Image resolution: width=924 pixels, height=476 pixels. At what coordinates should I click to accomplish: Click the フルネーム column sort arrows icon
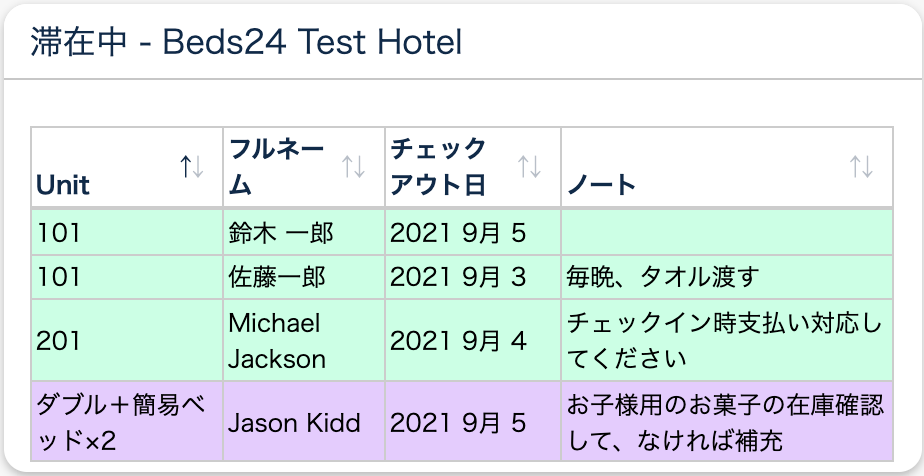[x=353, y=167]
